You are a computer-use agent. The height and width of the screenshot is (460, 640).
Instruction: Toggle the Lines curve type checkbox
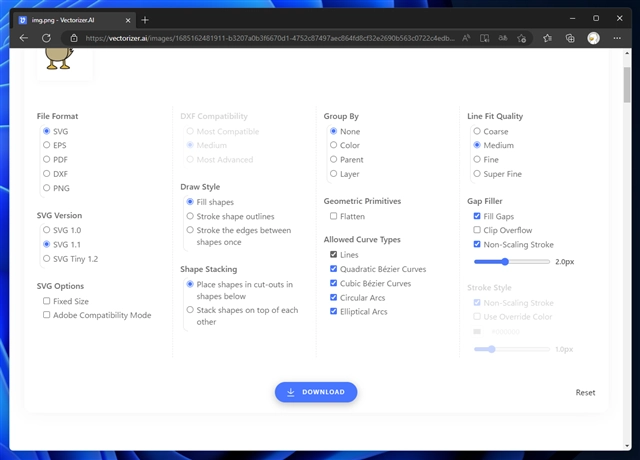click(333, 254)
